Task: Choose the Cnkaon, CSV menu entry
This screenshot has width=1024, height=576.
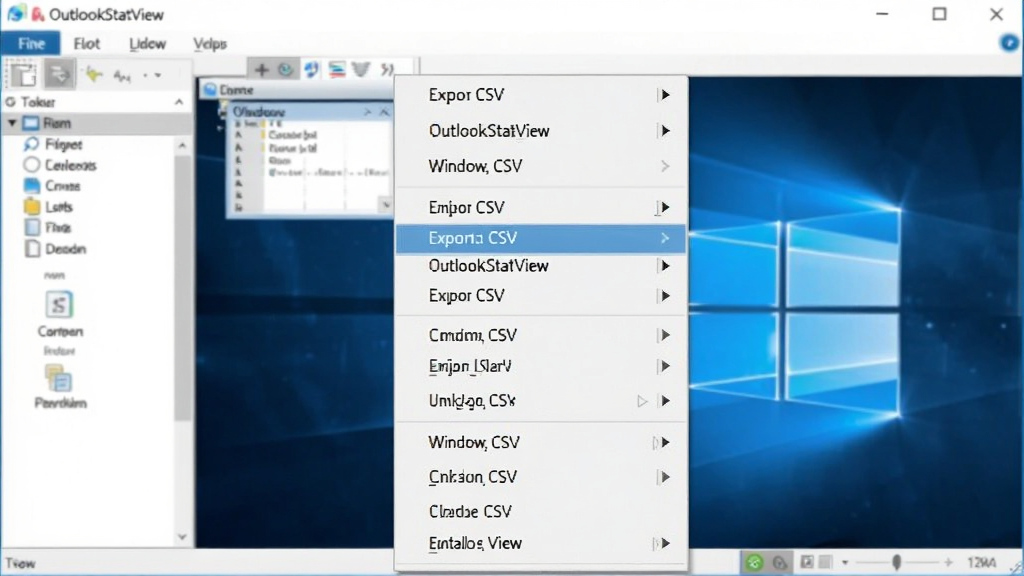Action: (x=541, y=477)
